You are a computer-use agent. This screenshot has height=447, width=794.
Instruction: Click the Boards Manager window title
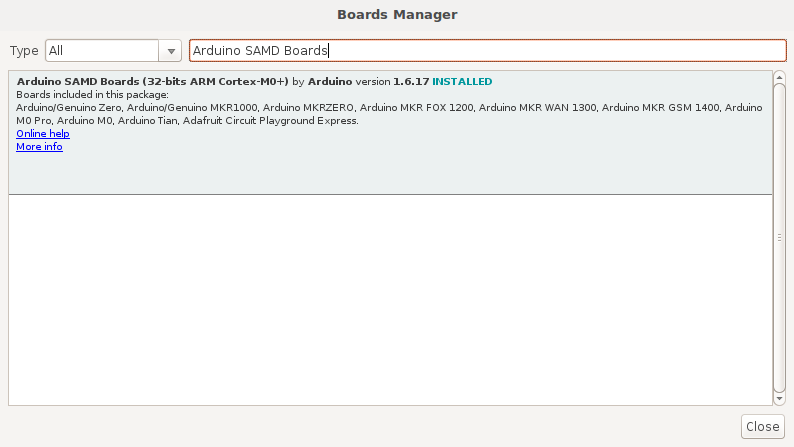397,15
